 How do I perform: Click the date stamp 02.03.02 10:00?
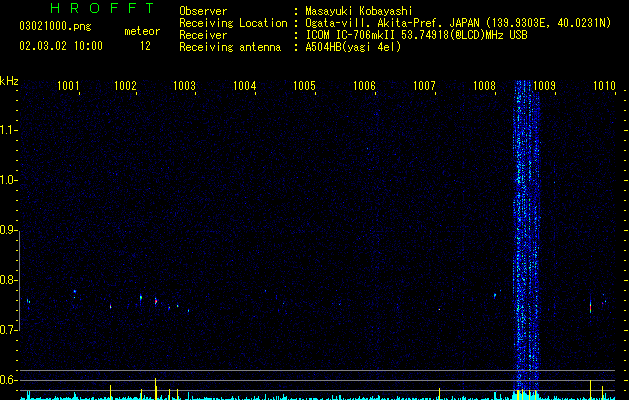click(x=61, y=46)
